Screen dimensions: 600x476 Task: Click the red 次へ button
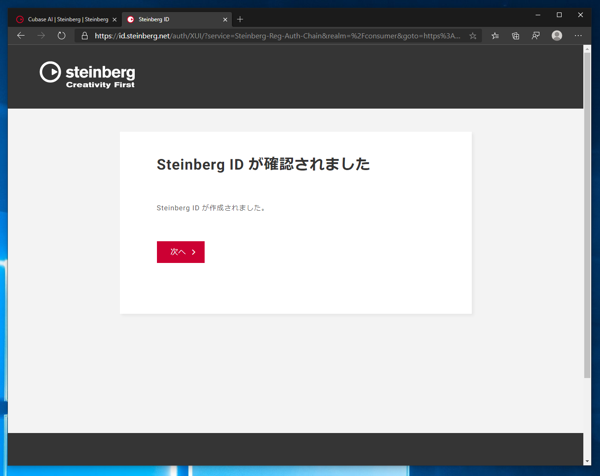point(181,252)
